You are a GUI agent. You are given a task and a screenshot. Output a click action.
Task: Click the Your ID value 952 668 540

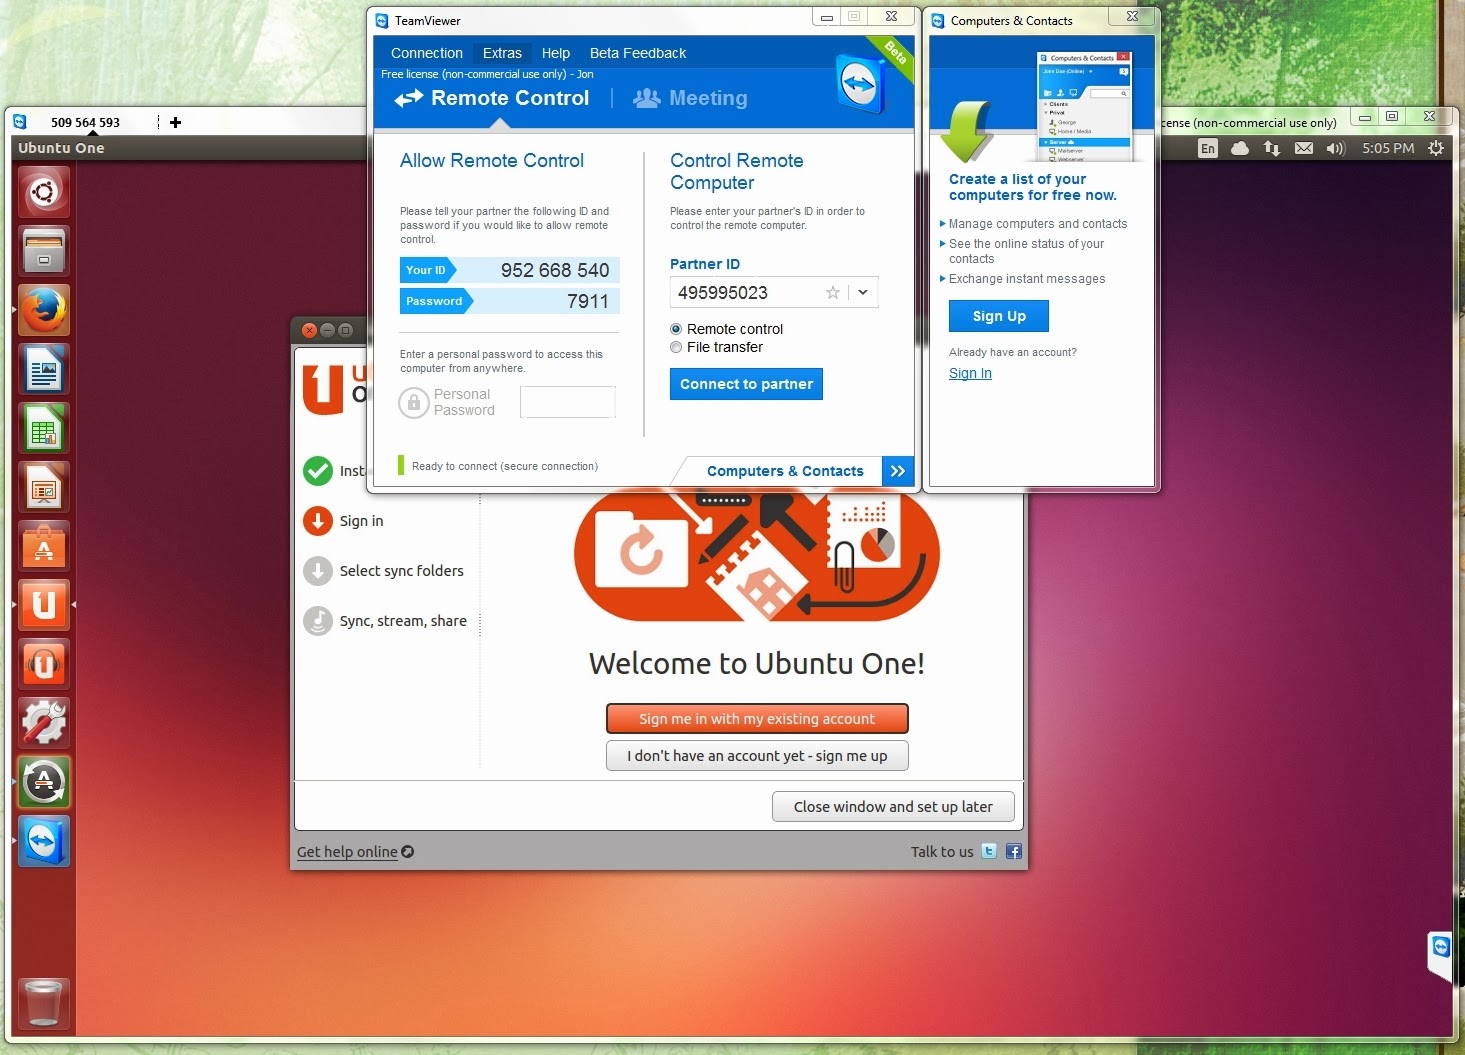tap(555, 270)
